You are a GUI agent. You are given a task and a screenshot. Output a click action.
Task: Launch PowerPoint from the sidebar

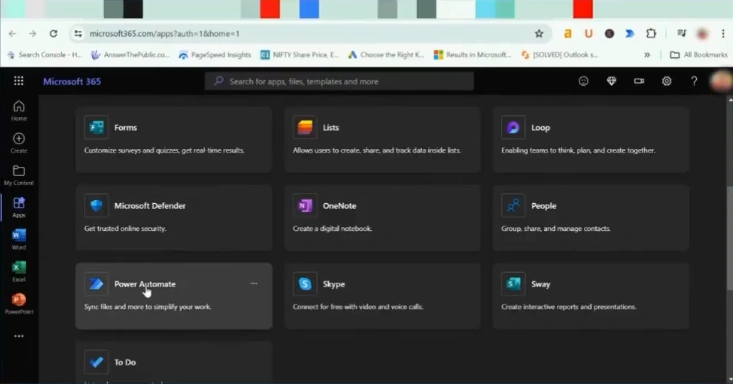[19, 304]
